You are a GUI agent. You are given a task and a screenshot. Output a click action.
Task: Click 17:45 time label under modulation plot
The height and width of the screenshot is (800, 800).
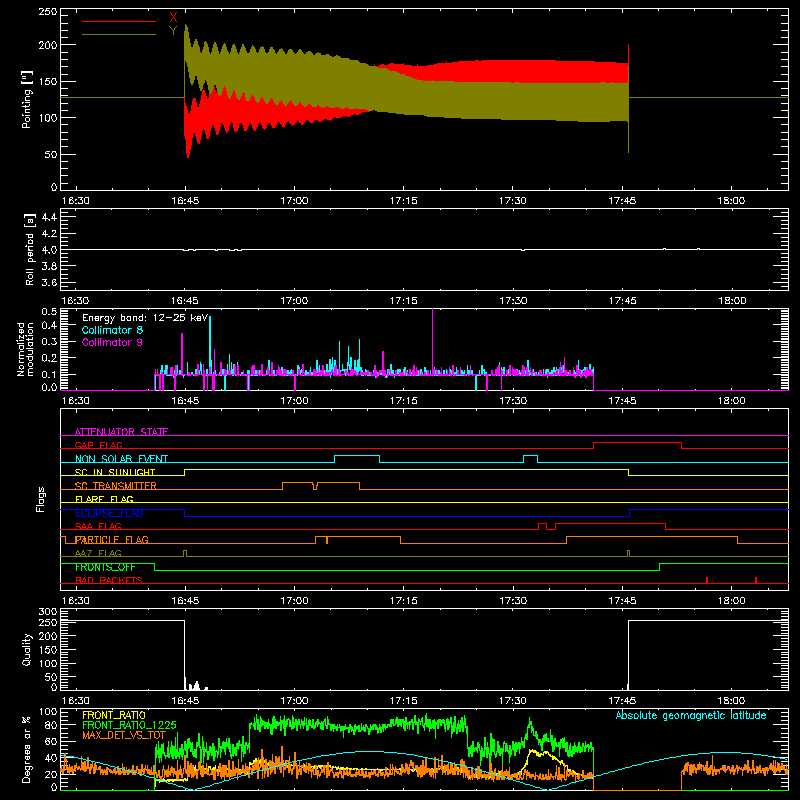(622, 401)
